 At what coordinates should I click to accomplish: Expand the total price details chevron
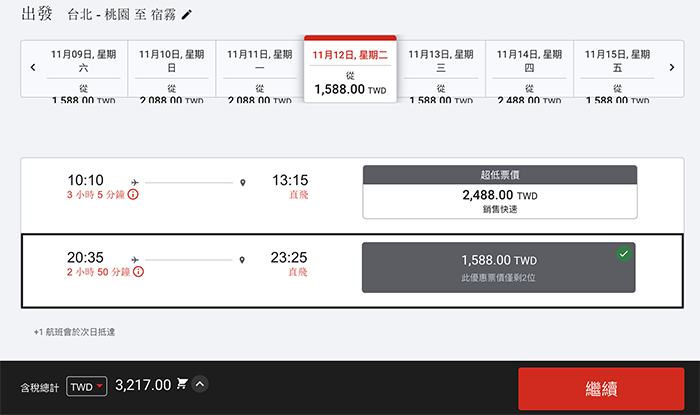[x=200, y=384]
